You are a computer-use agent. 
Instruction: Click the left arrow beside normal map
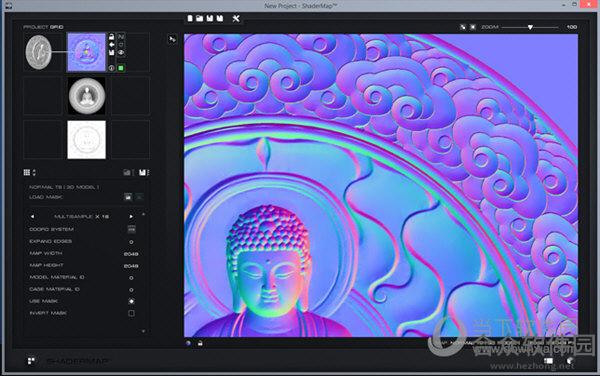(x=111, y=44)
